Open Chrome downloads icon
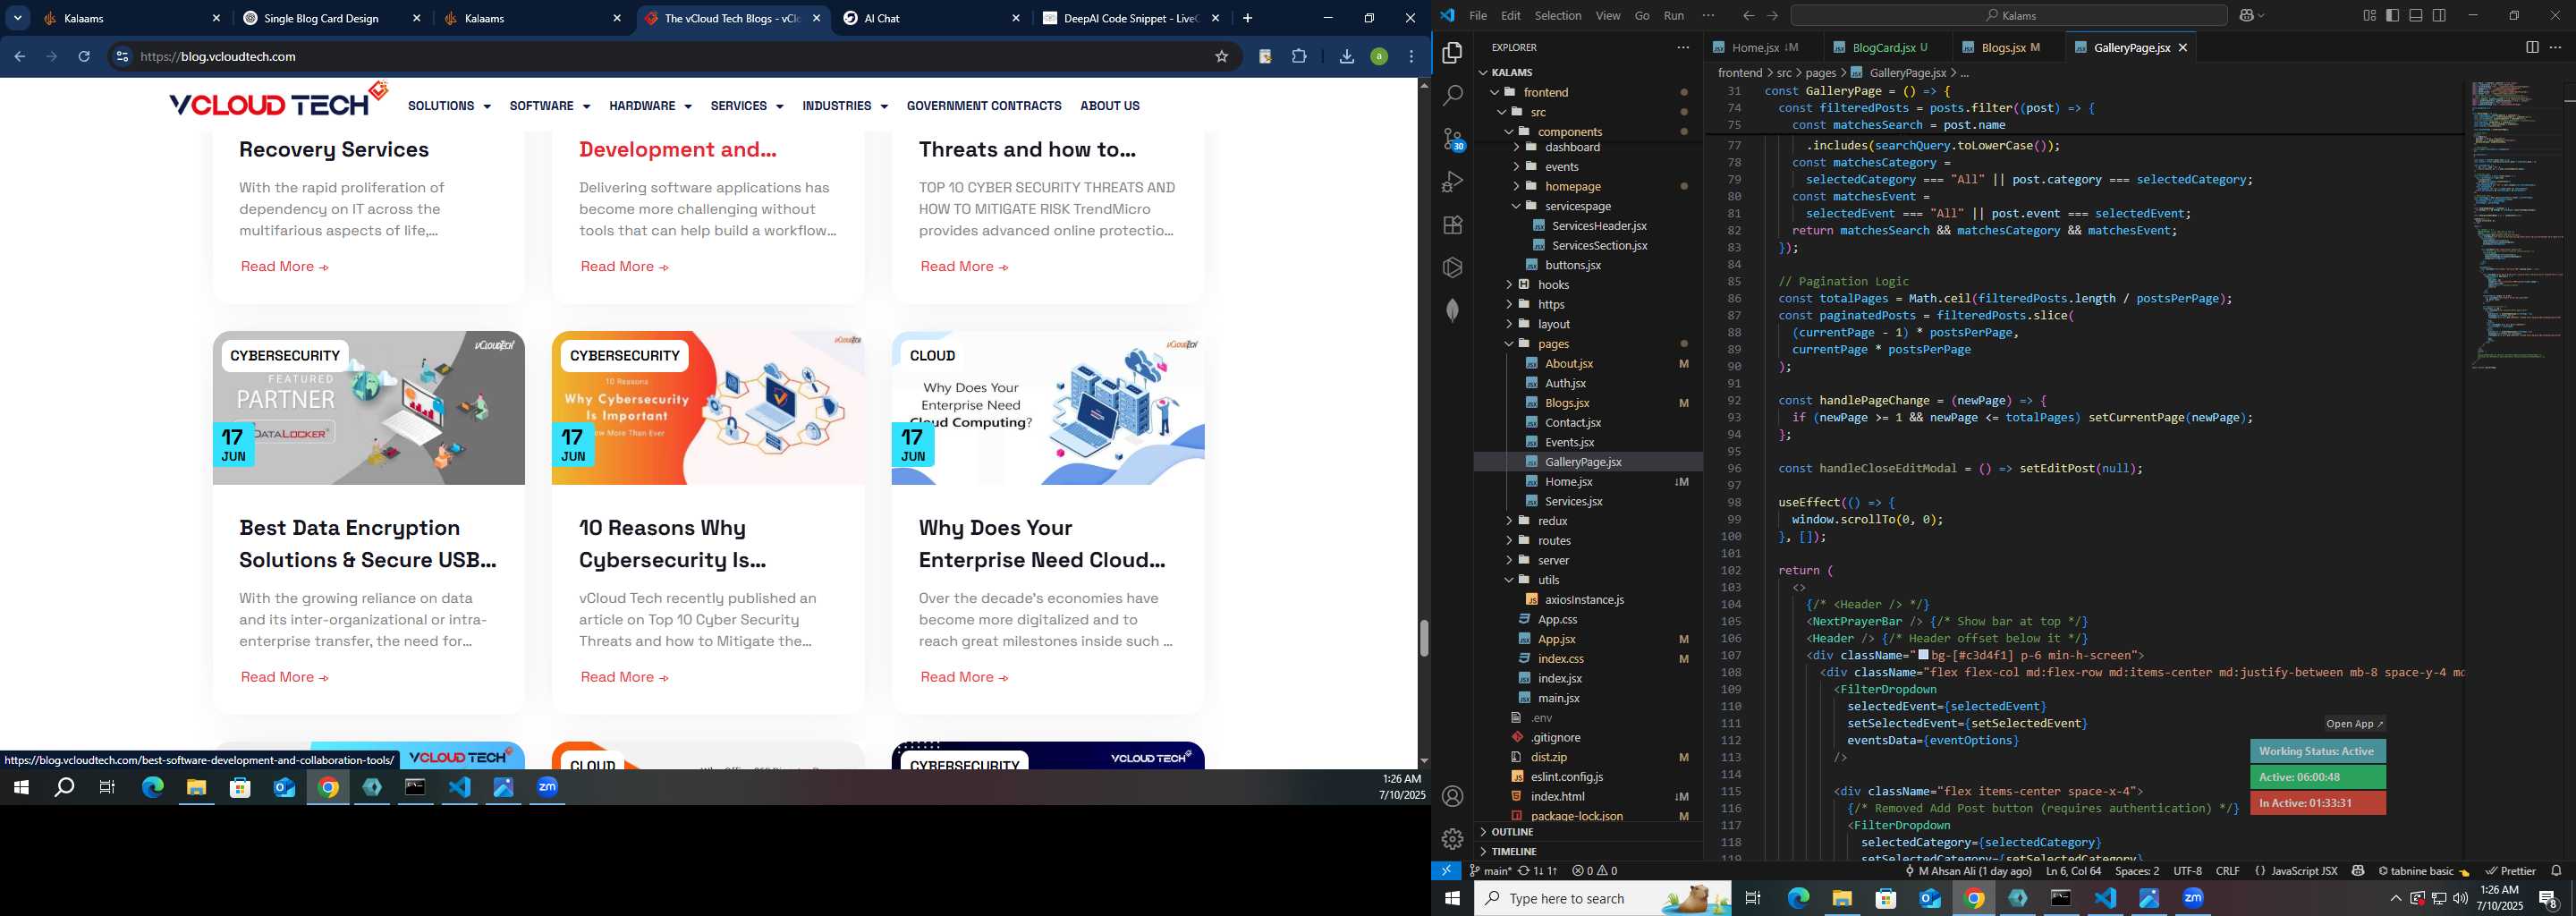This screenshot has height=916, width=2576. click(x=1346, y=57)
